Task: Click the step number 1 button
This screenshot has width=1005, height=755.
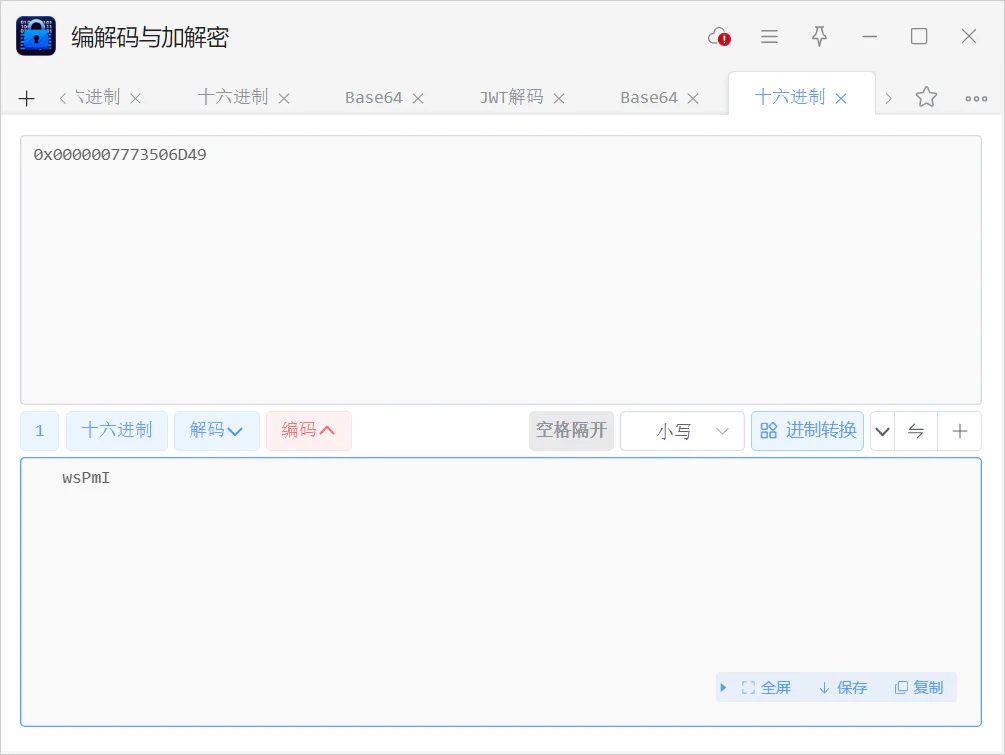Action: [x=40, y=431]
